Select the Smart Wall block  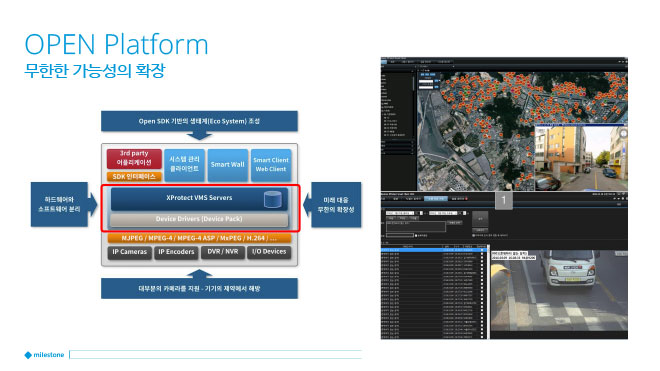[227, 165]
